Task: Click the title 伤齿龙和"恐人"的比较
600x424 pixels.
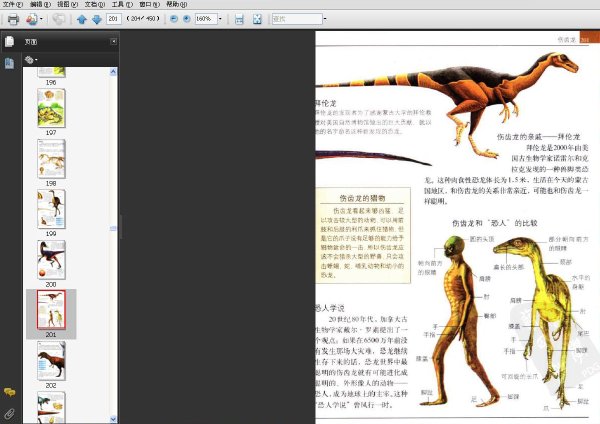Action: pyautogui.click(x=495, y=223)
